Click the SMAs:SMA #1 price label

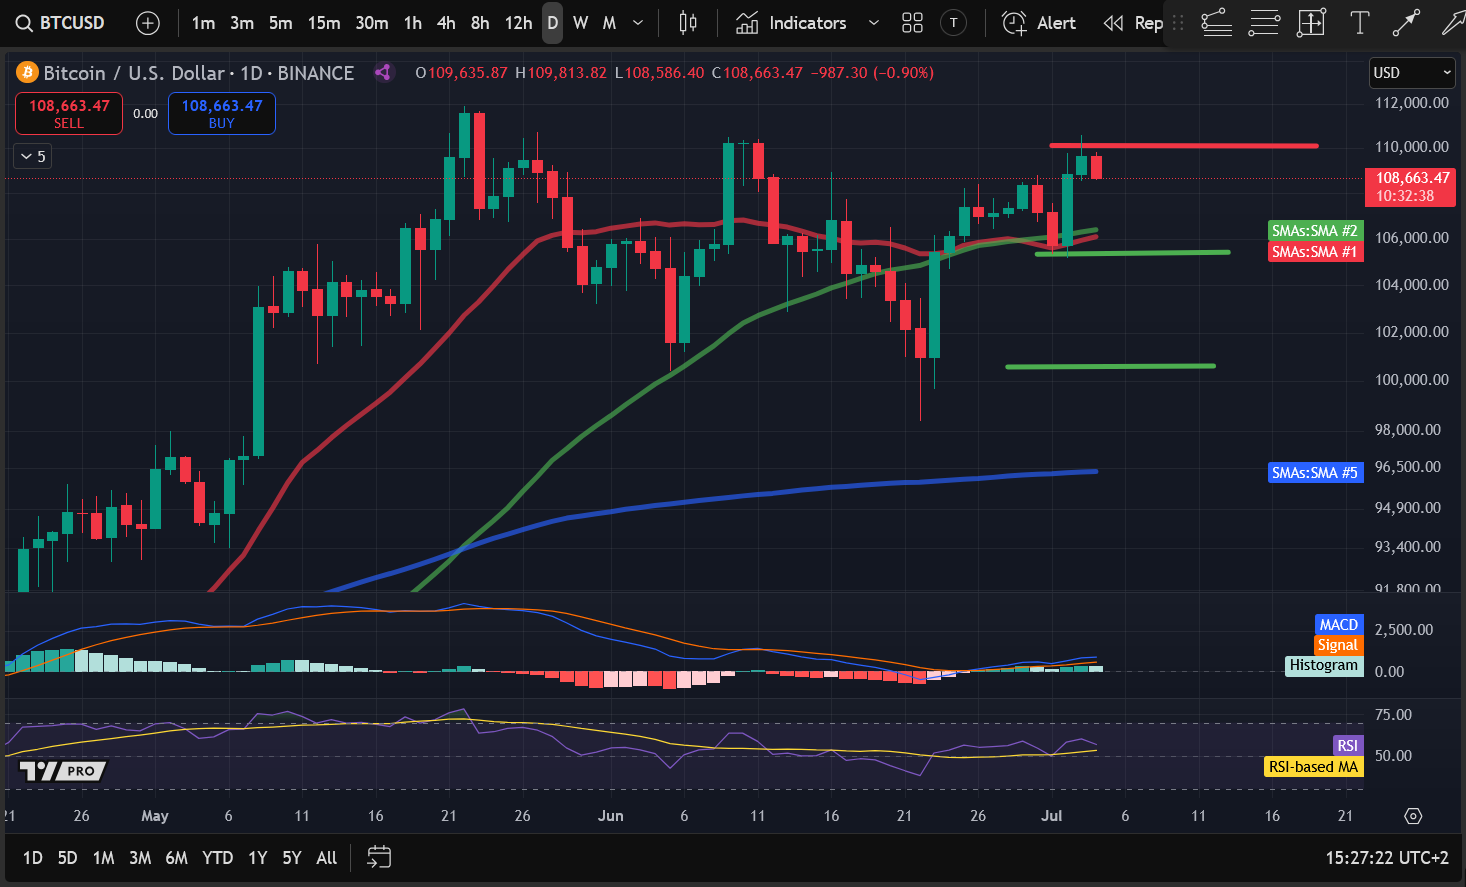pyautogui.click(x=1315, y=252)
